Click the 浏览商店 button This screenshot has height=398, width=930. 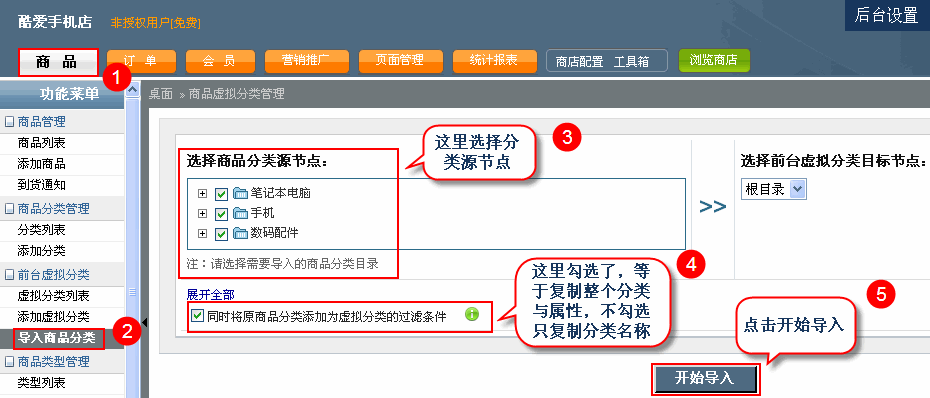point(714,61)
